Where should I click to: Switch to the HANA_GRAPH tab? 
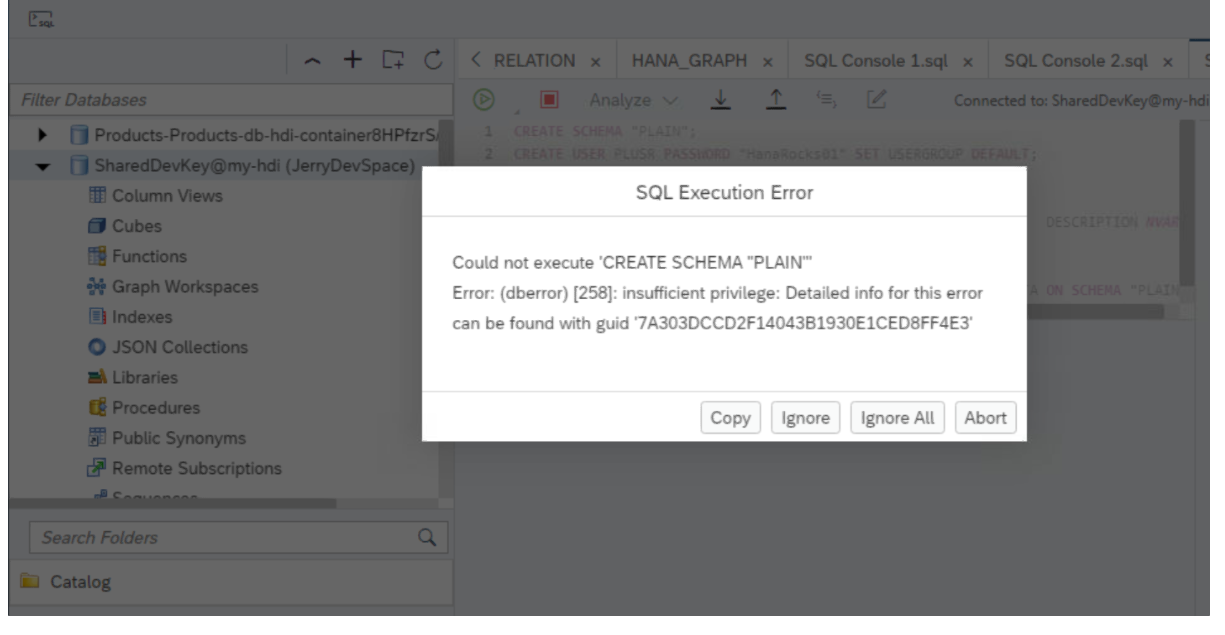[x=687, y=62]
